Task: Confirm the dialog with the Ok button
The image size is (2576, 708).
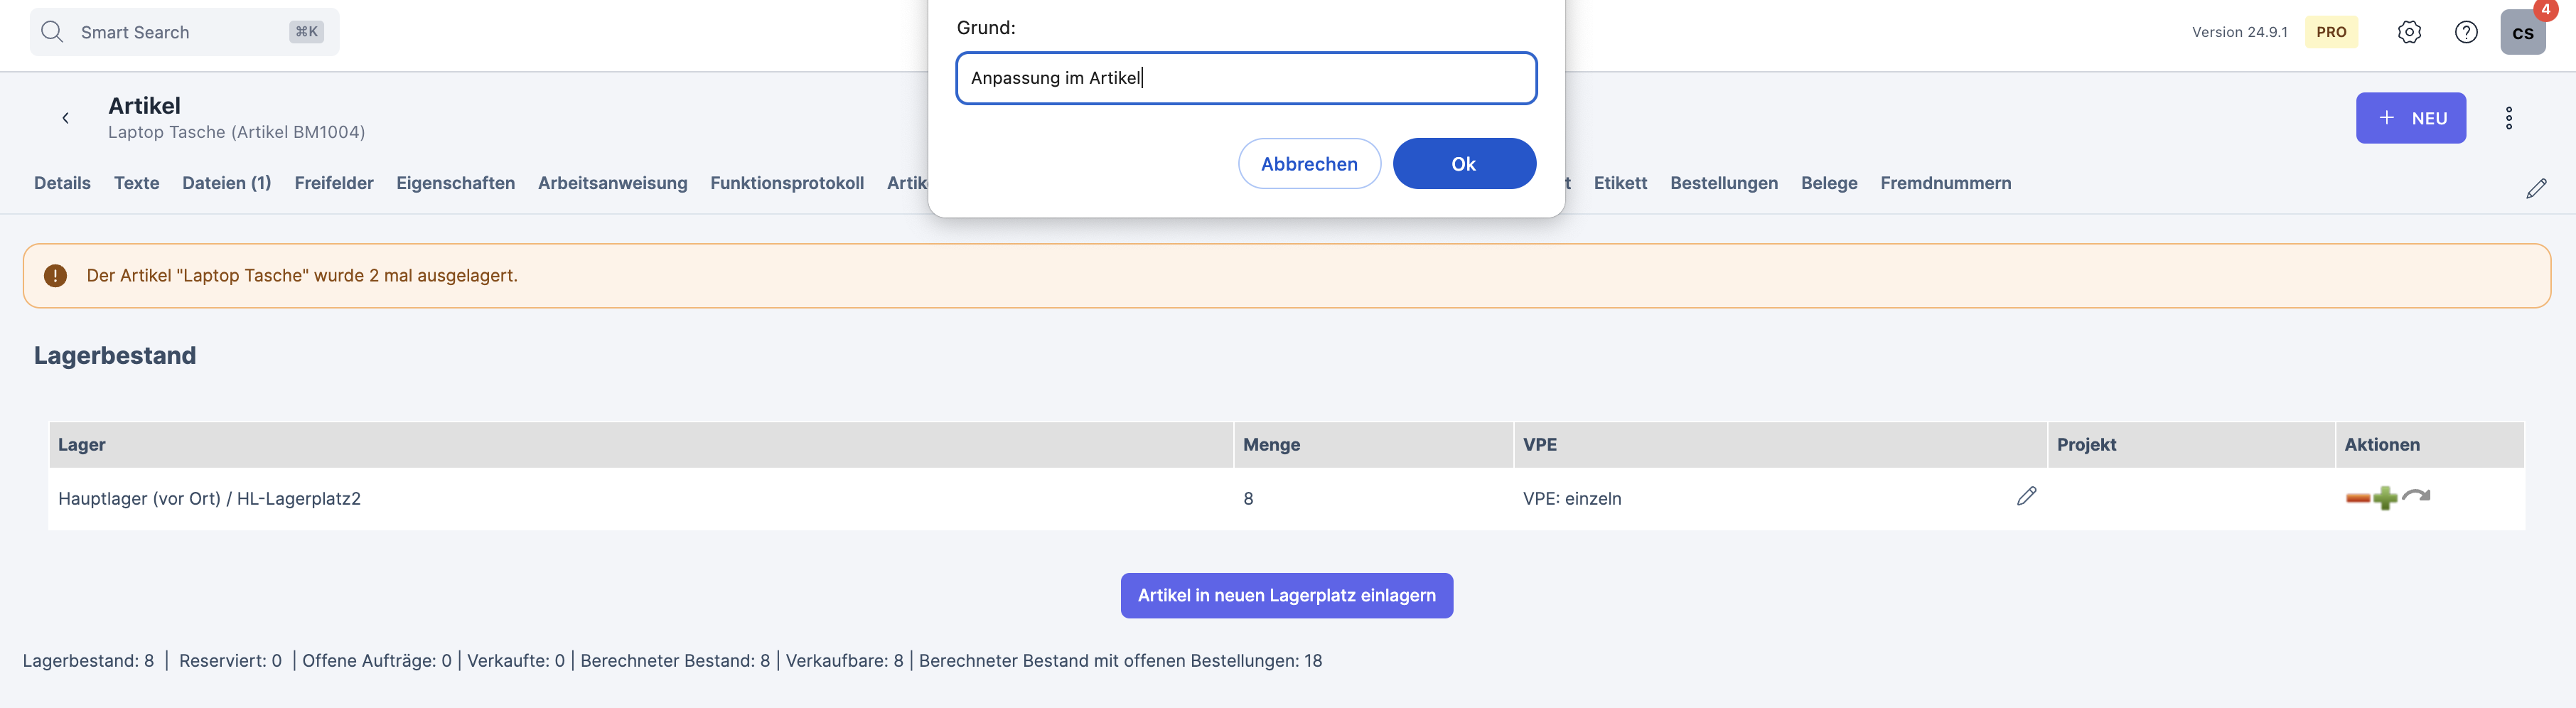Action: [x=1463, y=164]
